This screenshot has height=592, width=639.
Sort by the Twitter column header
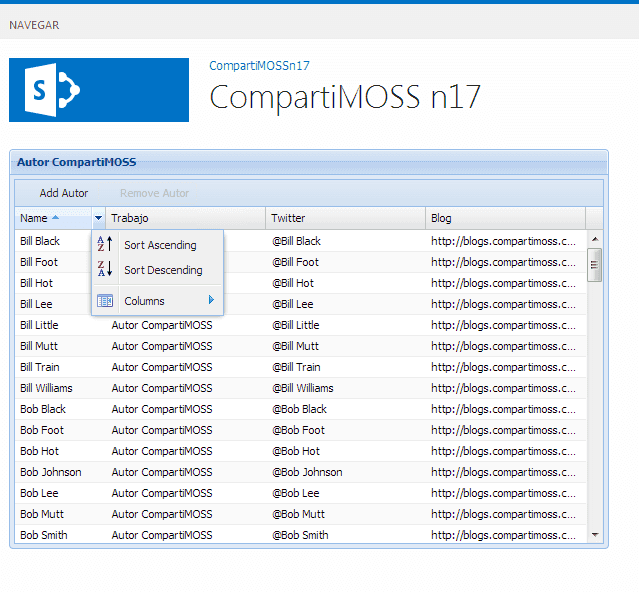point(346,218)
